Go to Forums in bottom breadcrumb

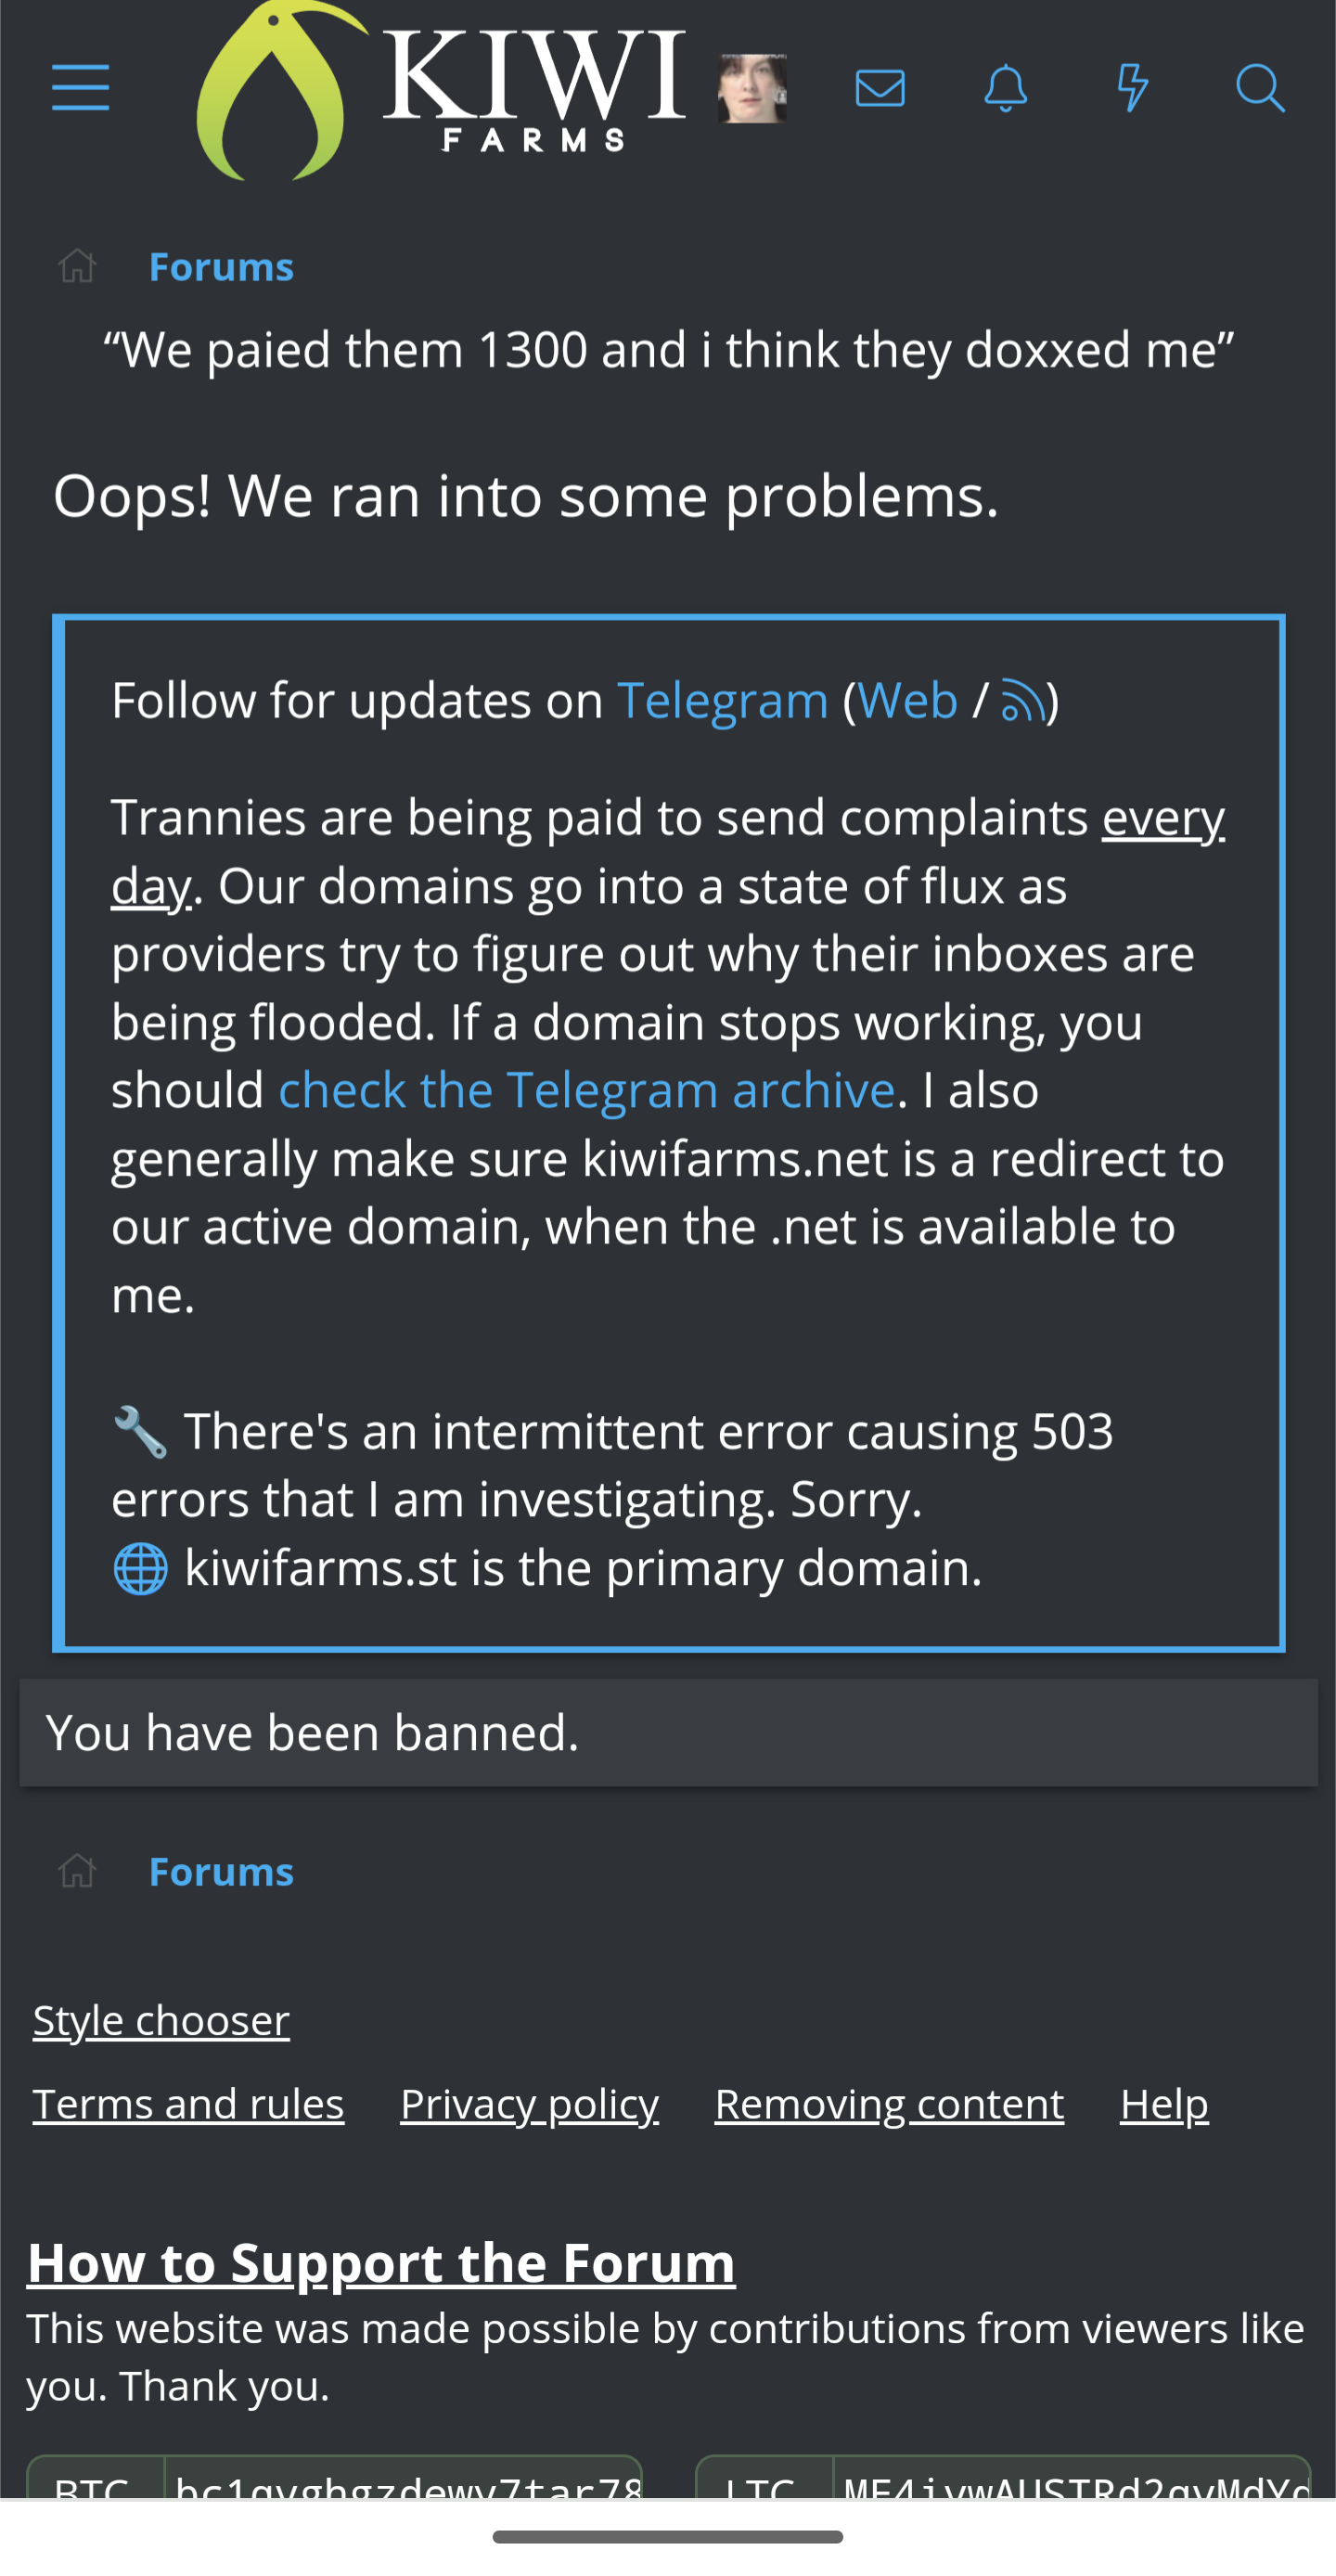tap(221, 1872)
